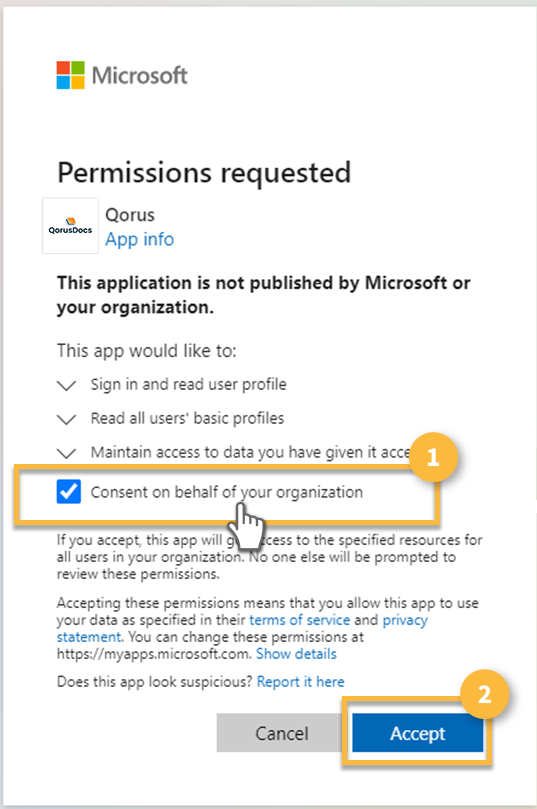This screenshot has width=537, height=809.
Task: Click the Cancel button
Action: (x=282, y=733)
